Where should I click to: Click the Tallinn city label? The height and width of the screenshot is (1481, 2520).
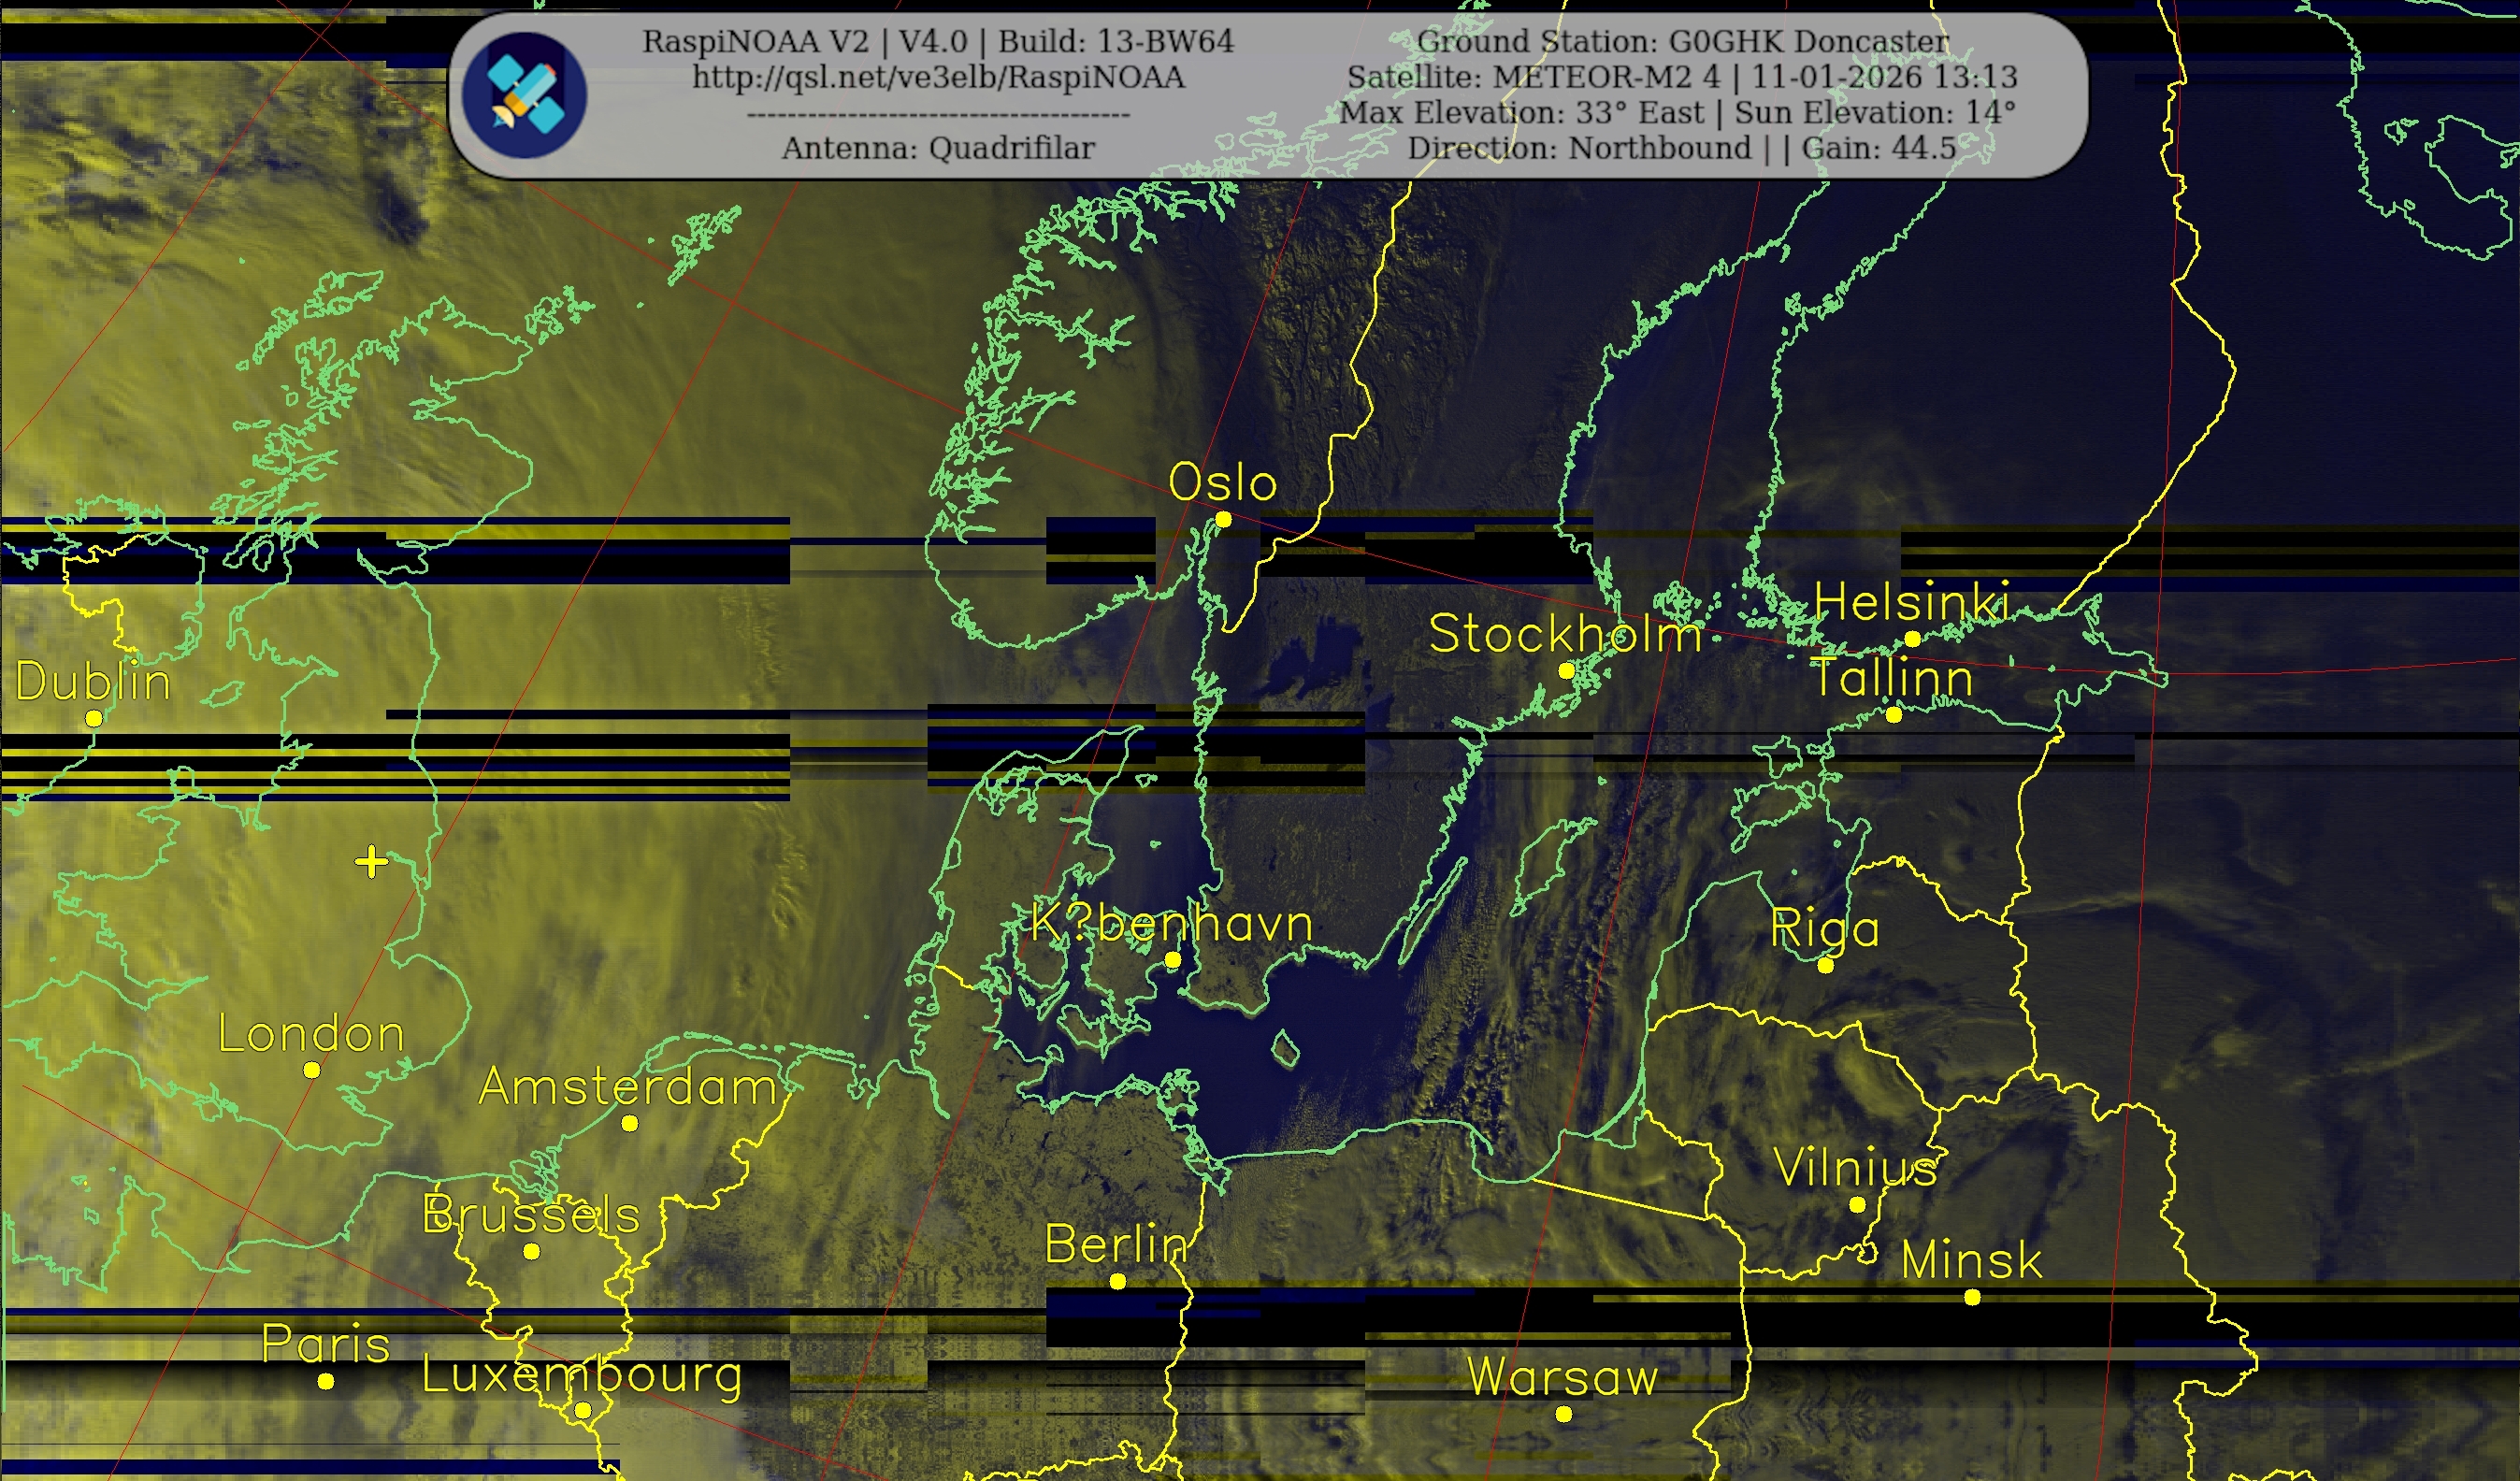[x=1892, y=678]
